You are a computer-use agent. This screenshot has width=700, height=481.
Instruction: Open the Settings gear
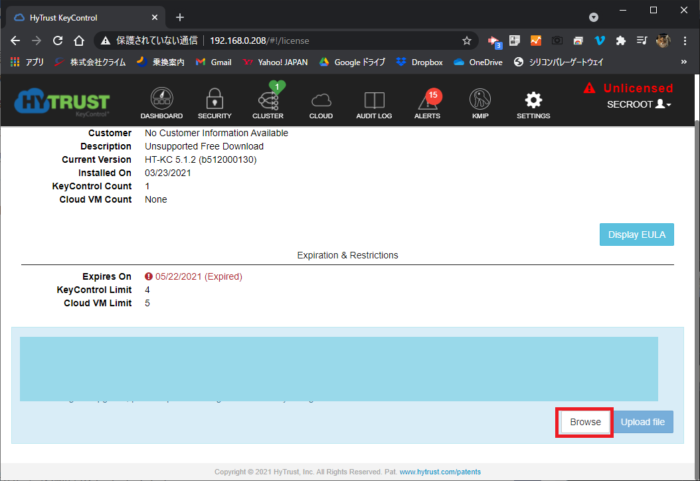(x=533, y=105)
